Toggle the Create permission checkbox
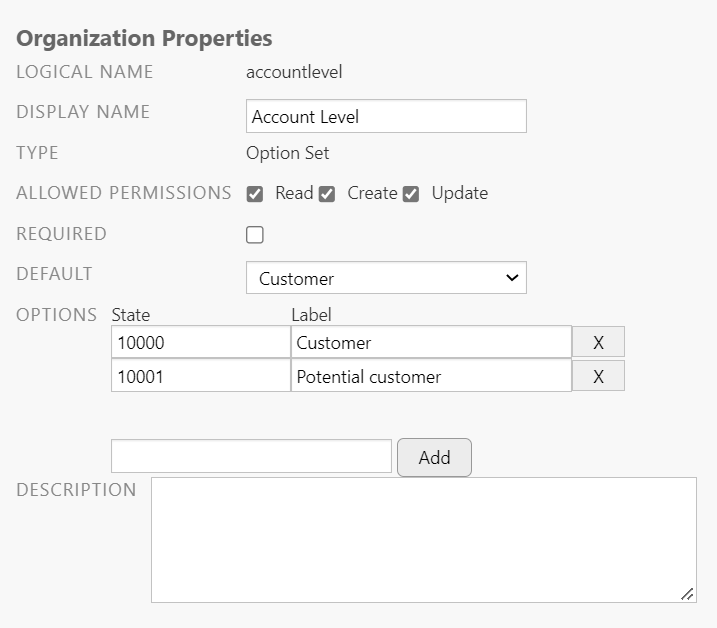Viewport: 717px width, 628px height. [327, 194]
